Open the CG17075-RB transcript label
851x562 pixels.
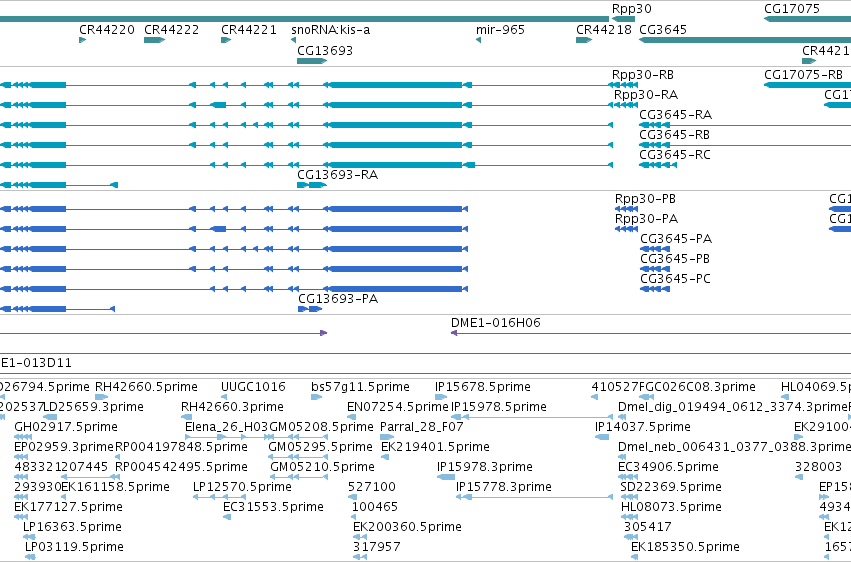[803, 75]
